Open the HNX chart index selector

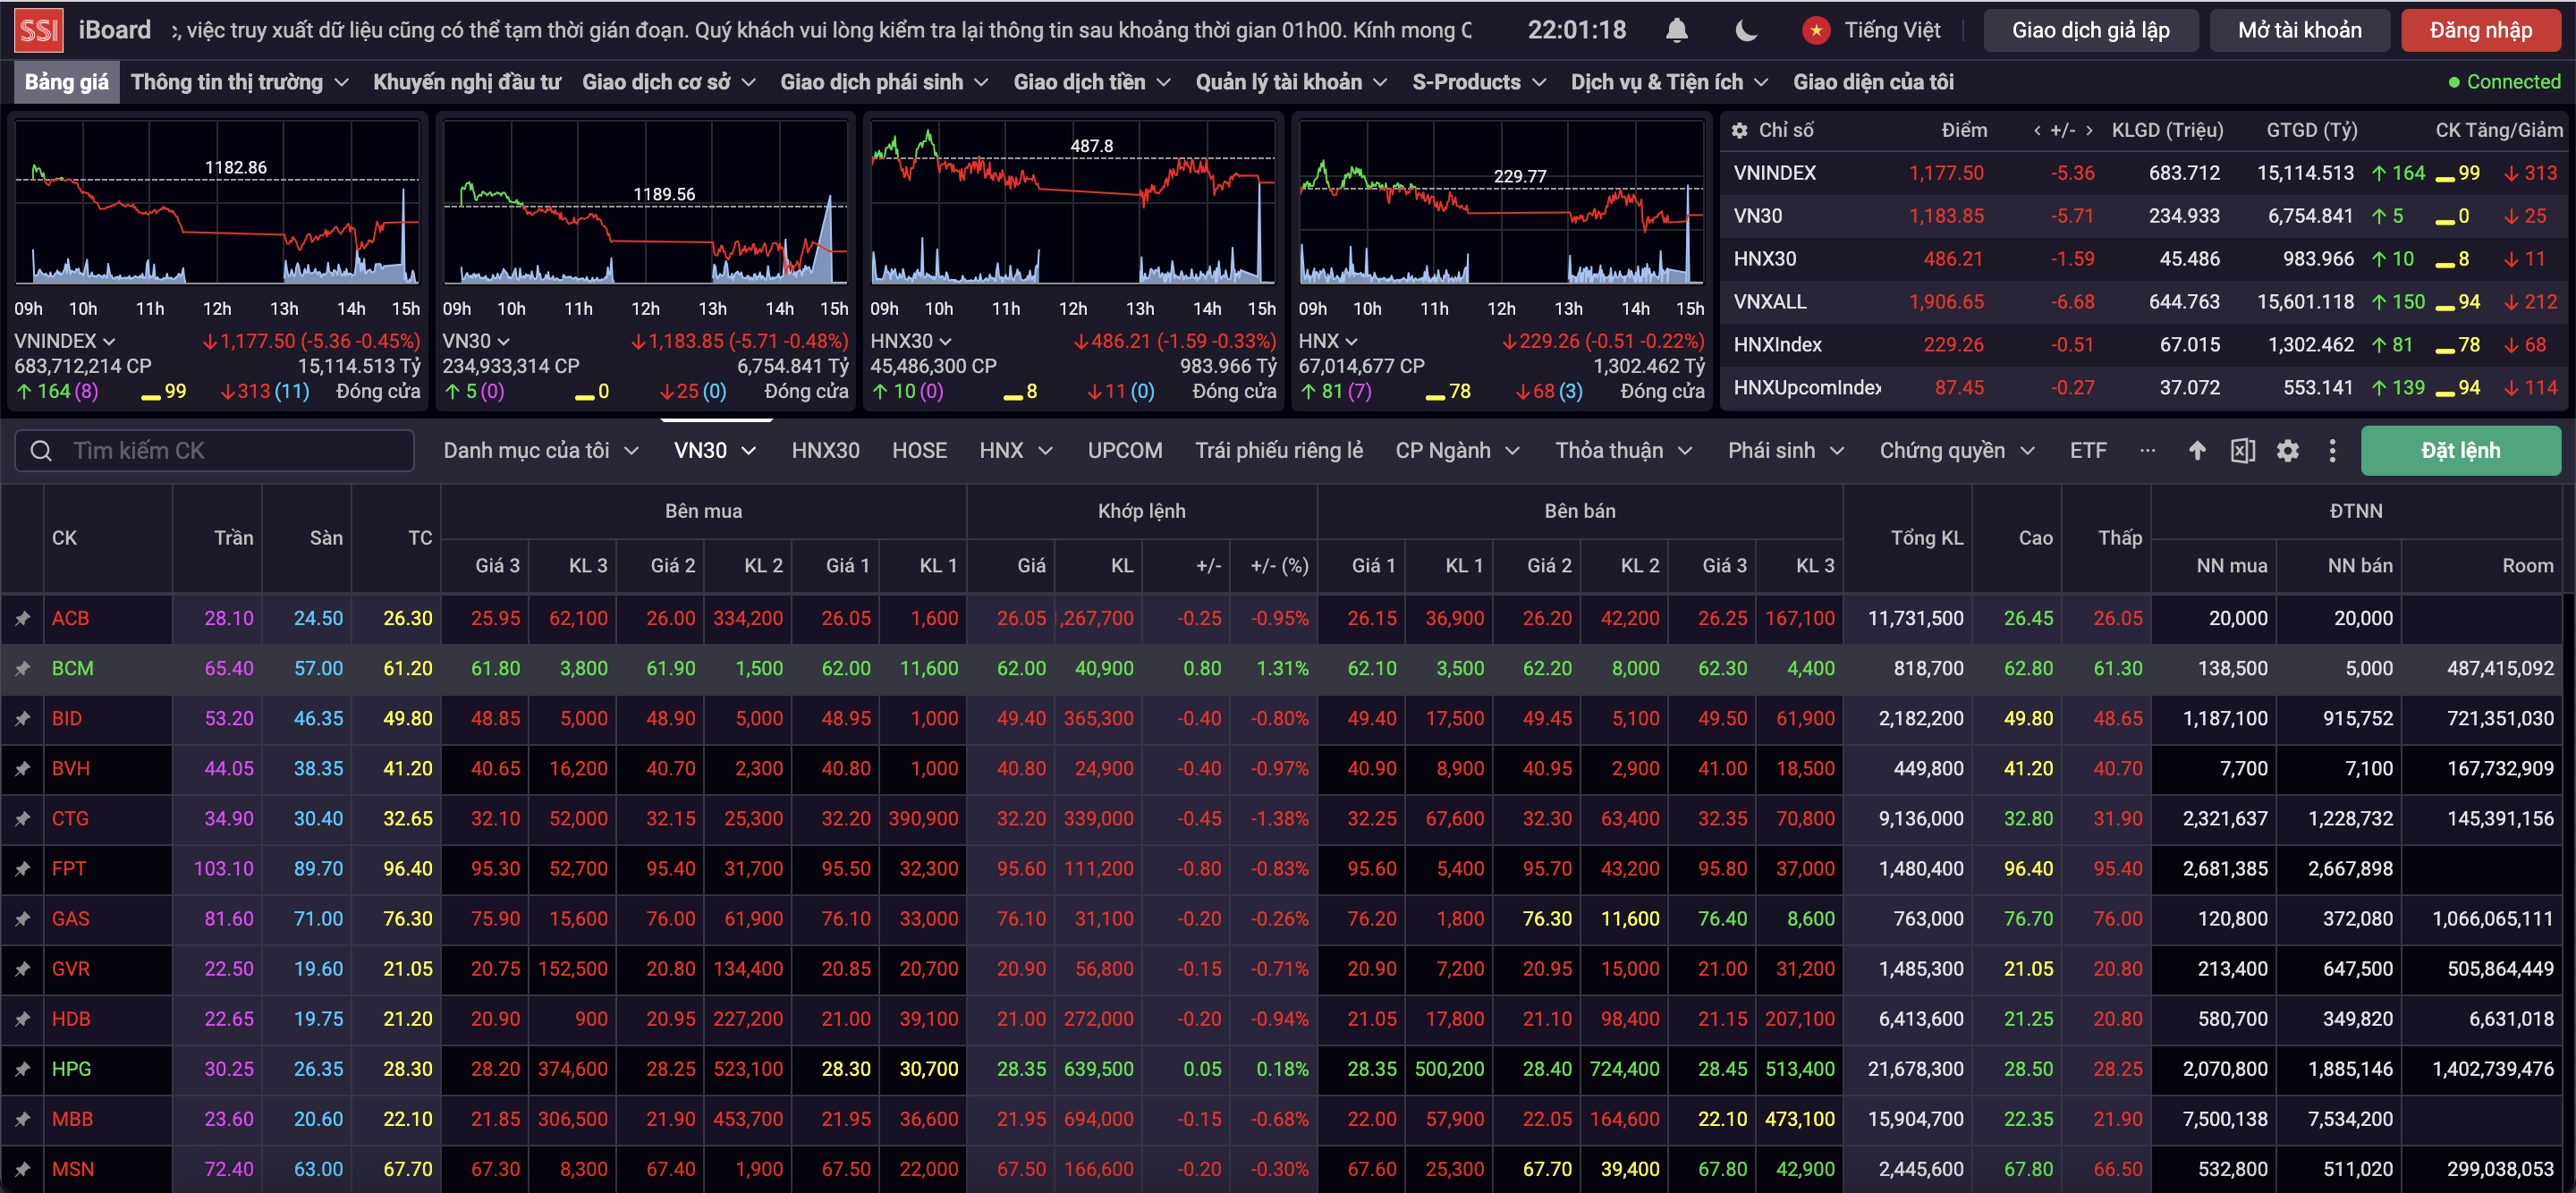pos(1328,341)
